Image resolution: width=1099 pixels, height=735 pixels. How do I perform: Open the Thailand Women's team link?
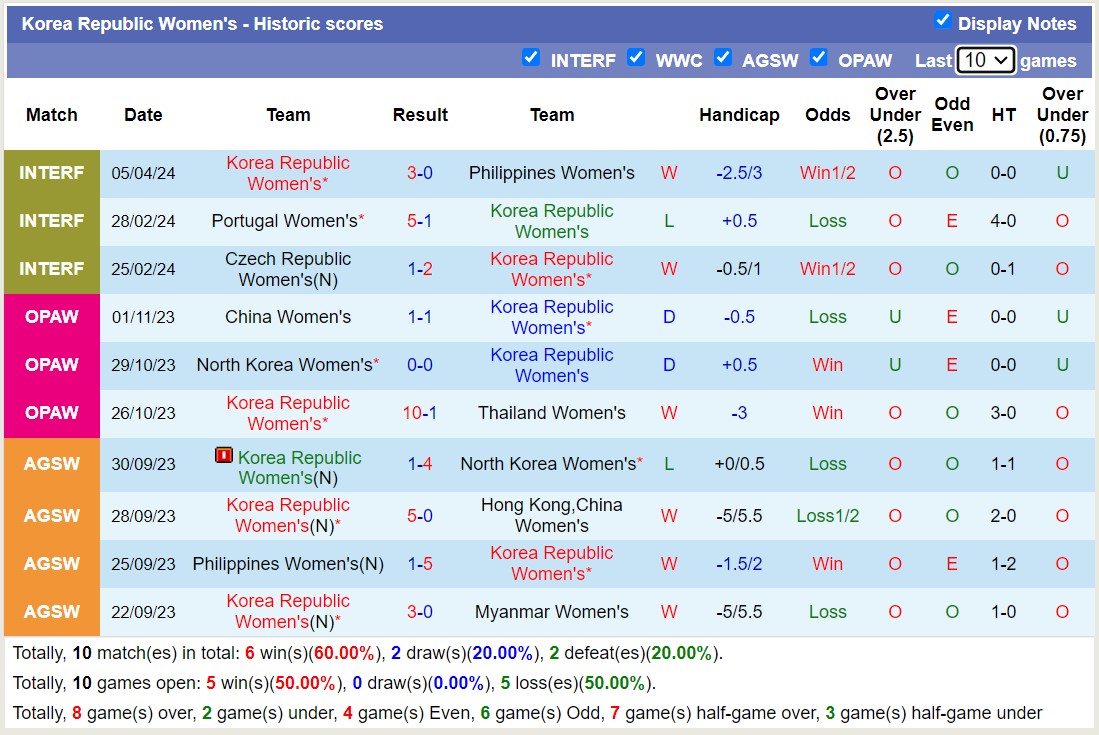coord(551,413)
